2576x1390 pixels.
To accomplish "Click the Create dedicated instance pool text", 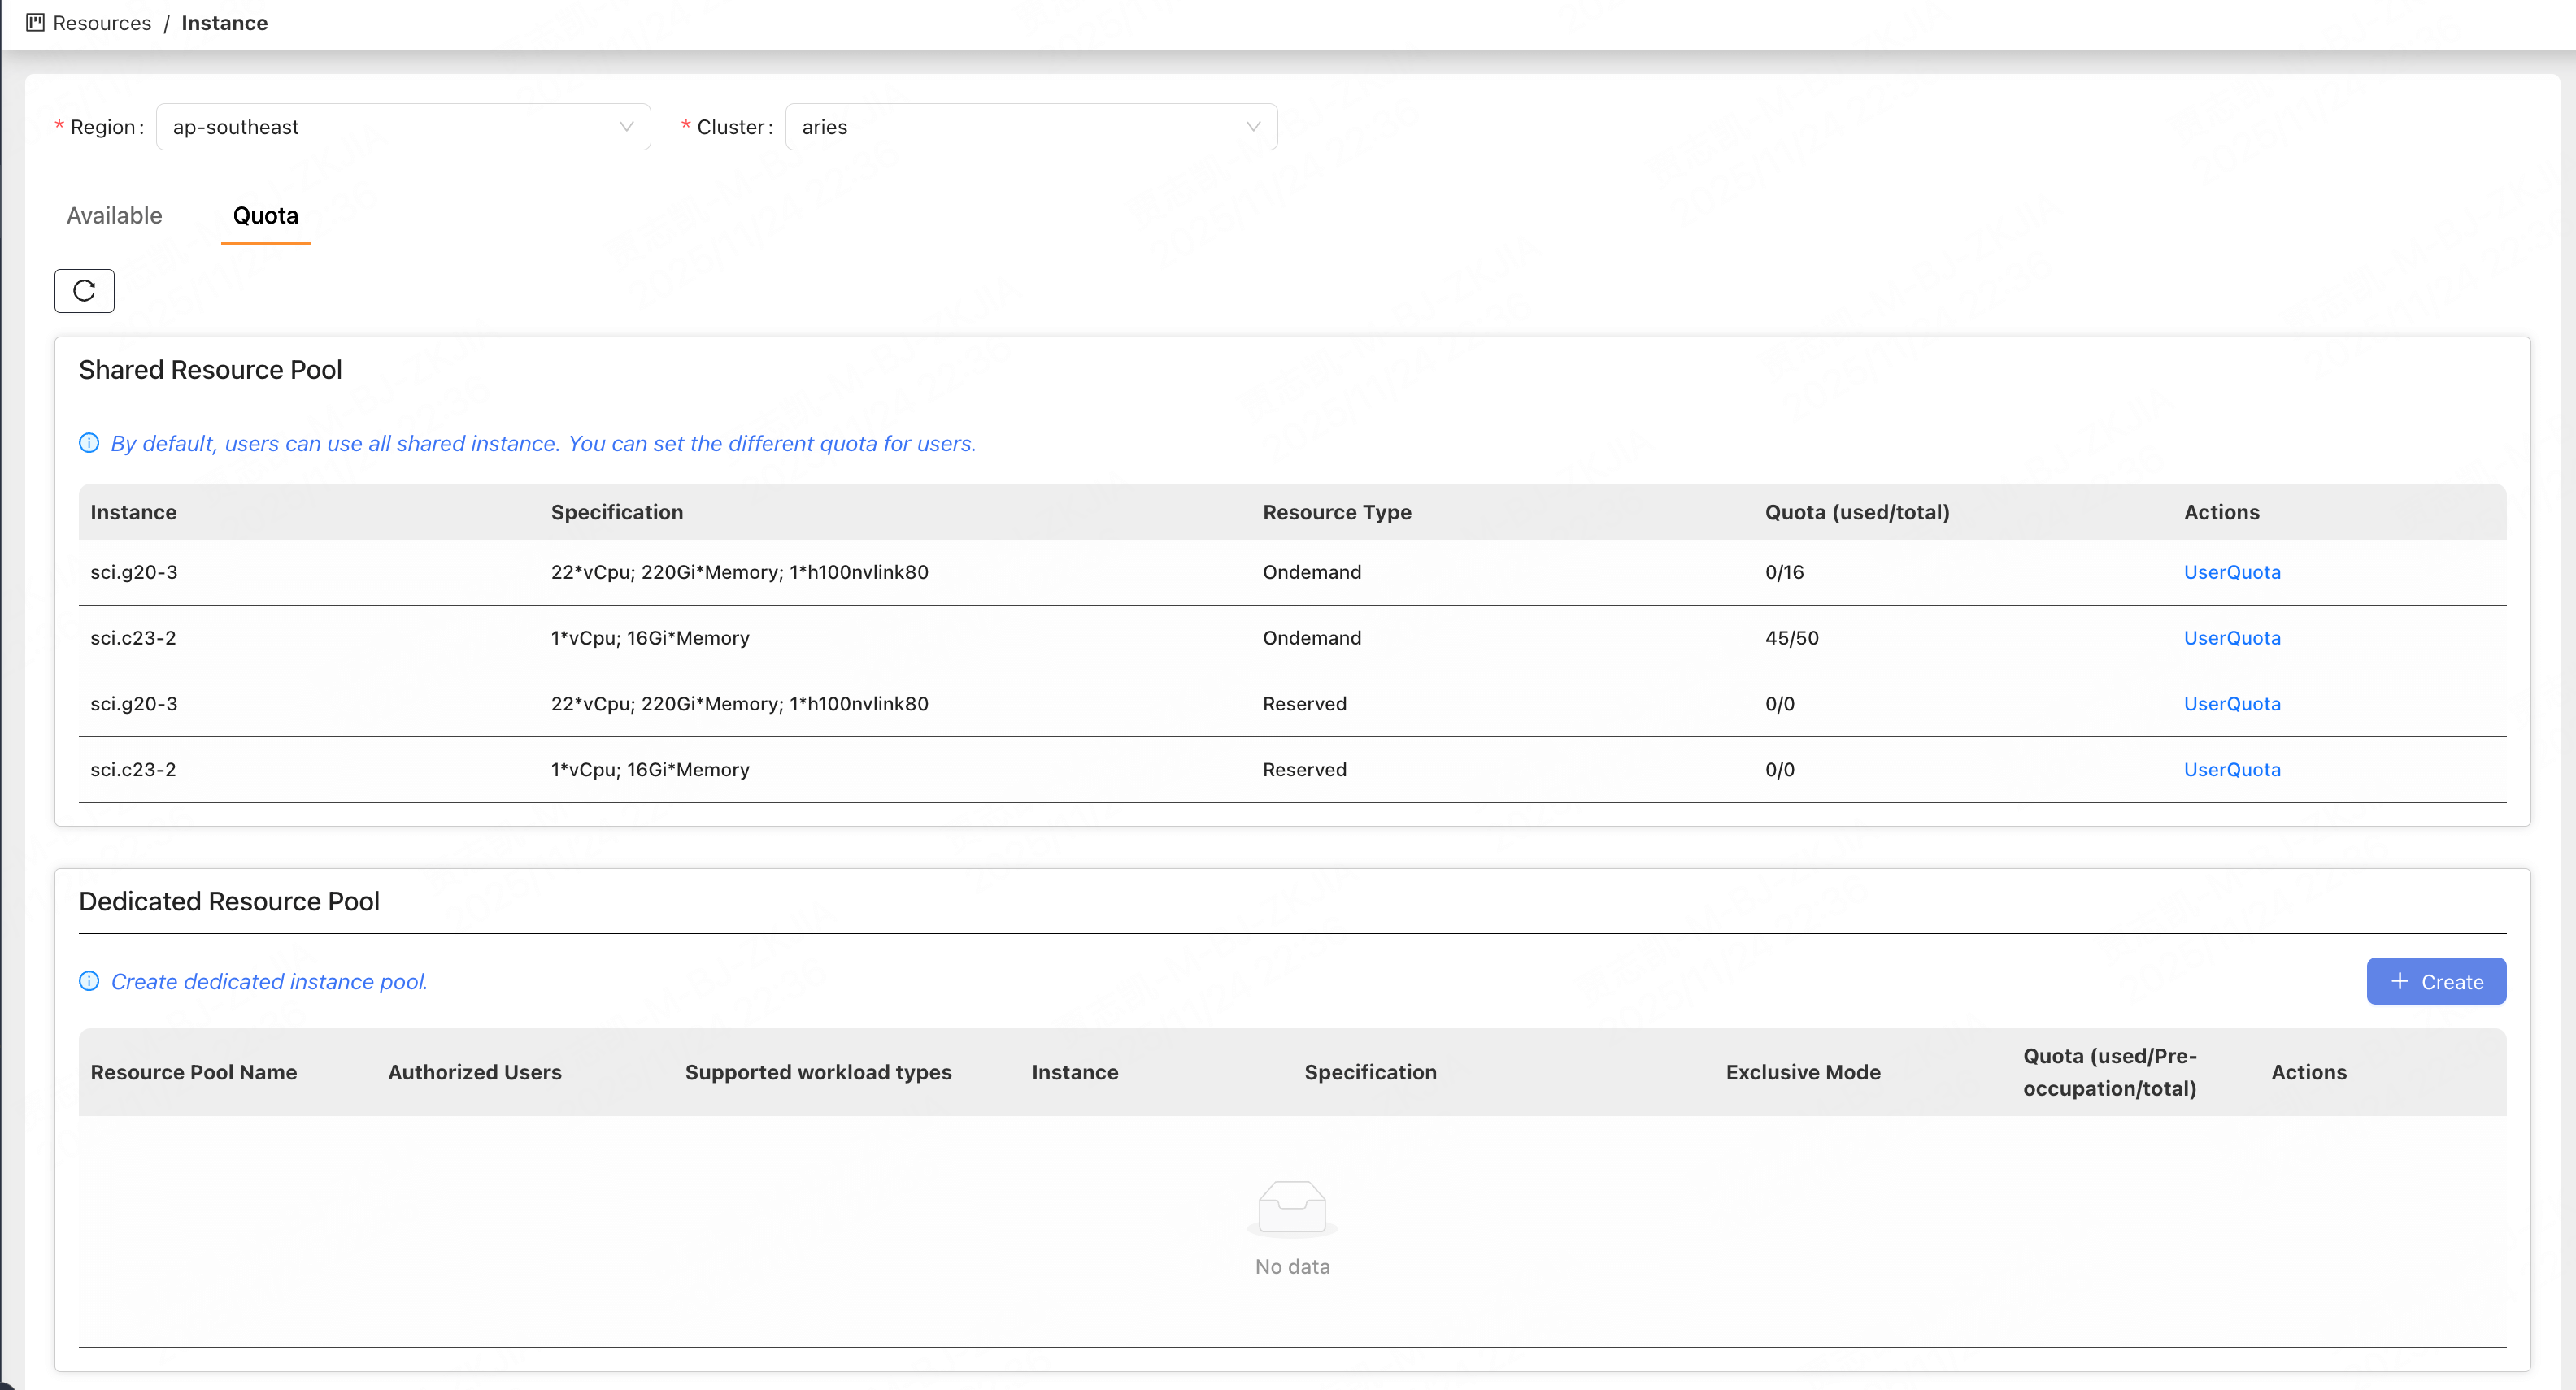I will [269, 981].
